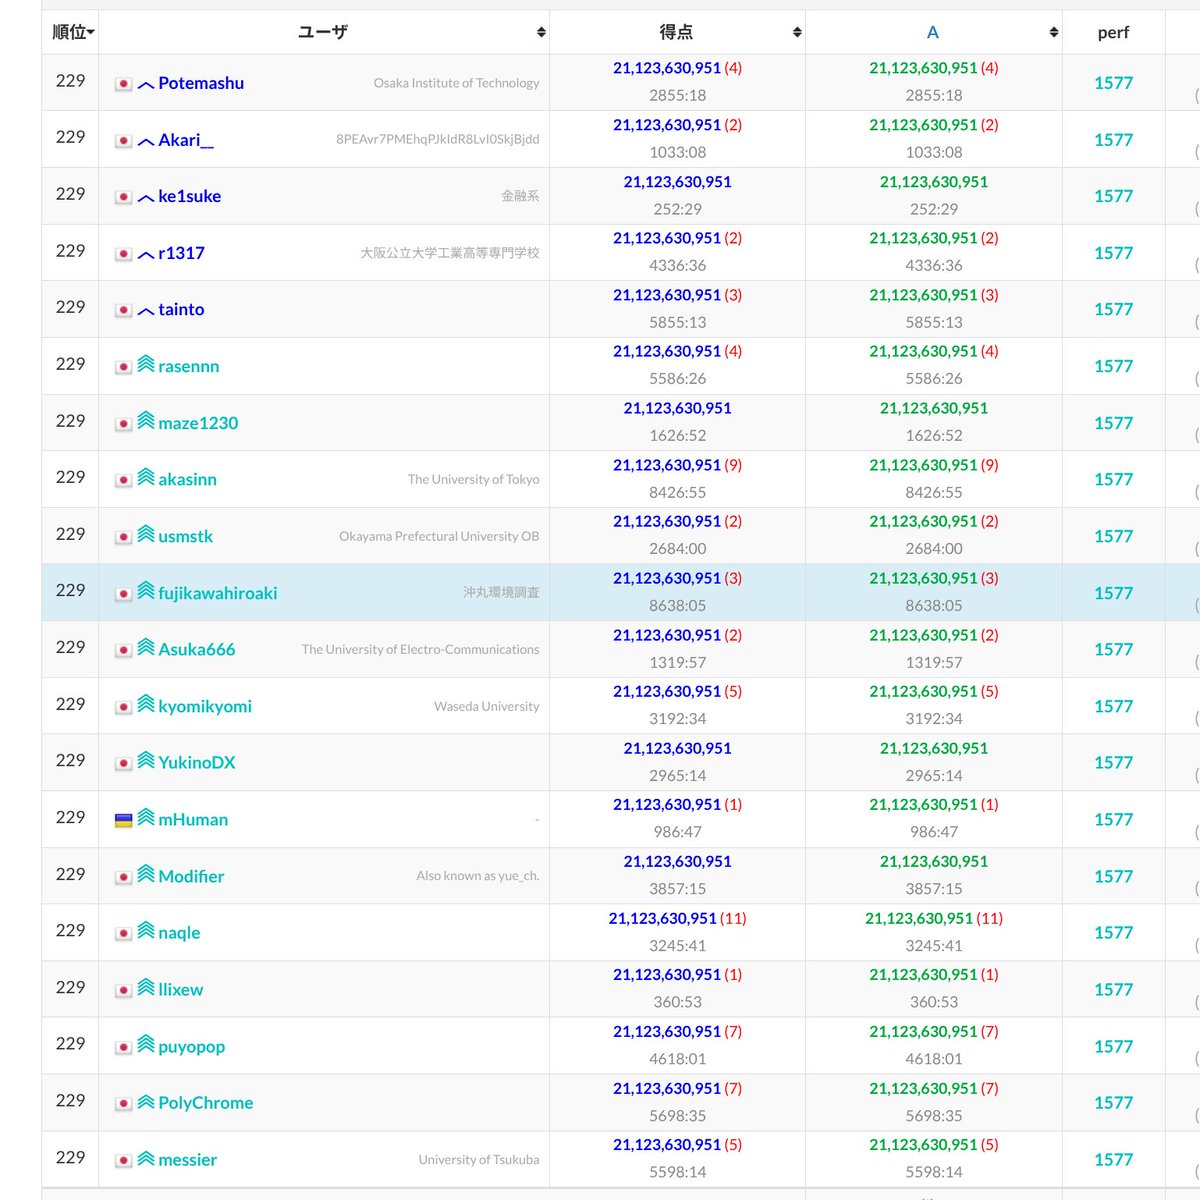The image size is (1200, 1200).
Task: Open Modifier user profile
Action: point(191,876)
